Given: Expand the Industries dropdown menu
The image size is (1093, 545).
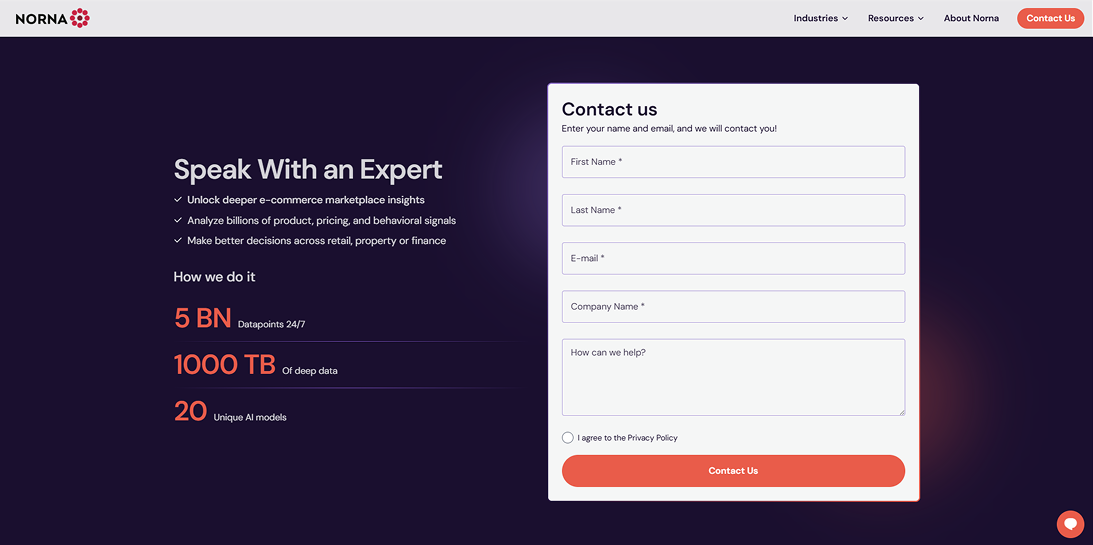Looking at the screenshot, I should (x=820, y=18).
